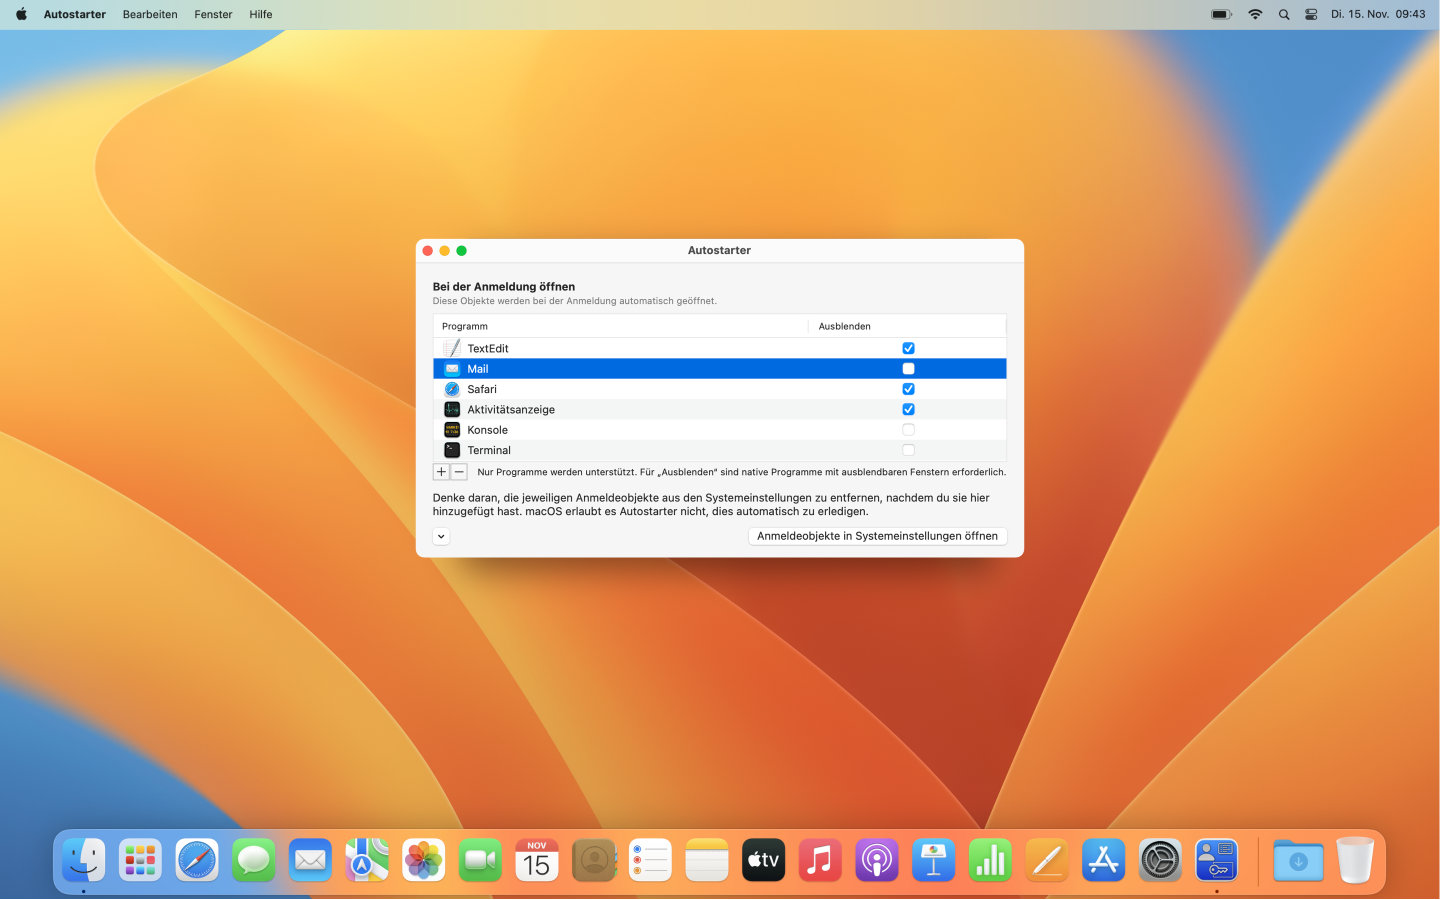
Task: Open the Apple menu
Action: 21,14
